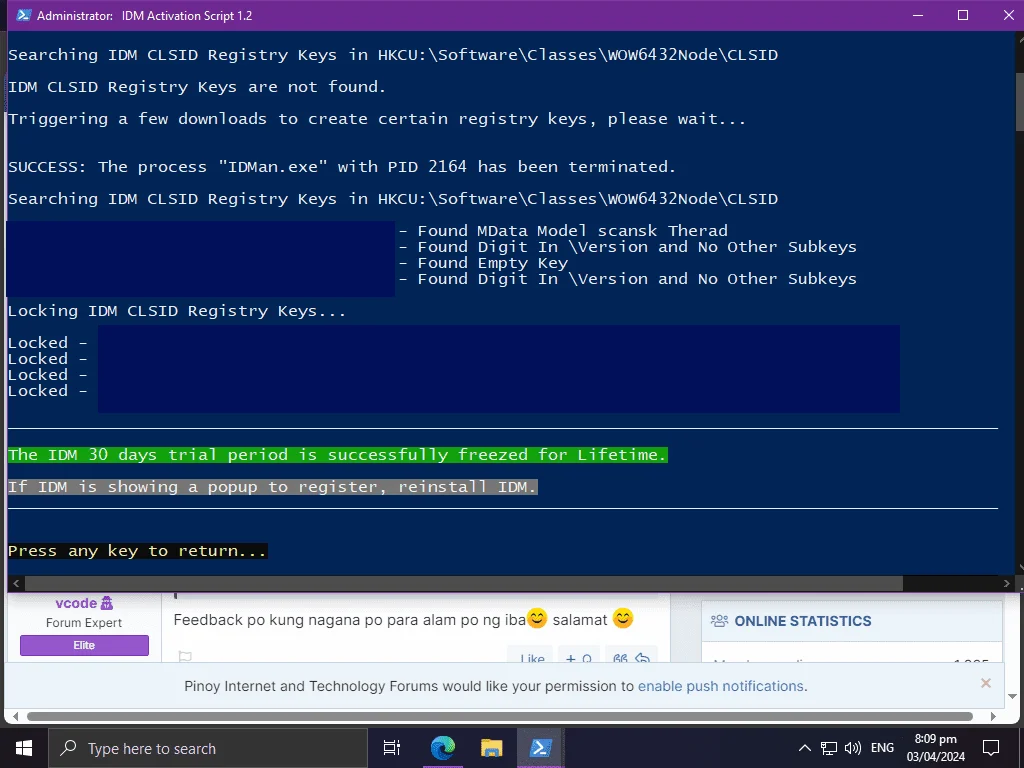Viewport: 1024px width, 768px height.
Task: Open the network status tray icon
Action: click(829, 748)
